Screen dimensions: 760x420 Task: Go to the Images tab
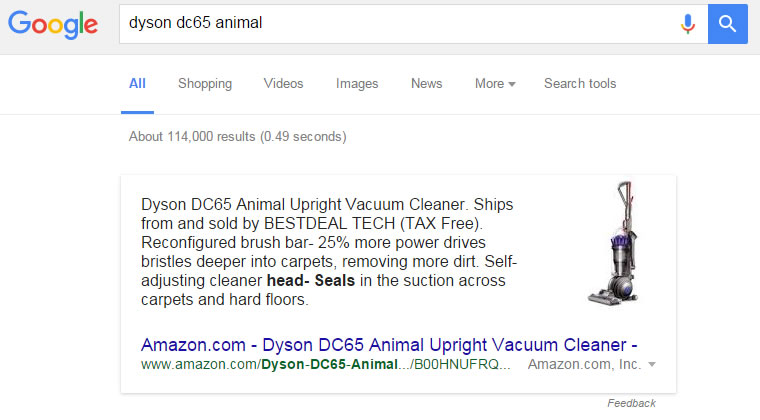point(357,84)
